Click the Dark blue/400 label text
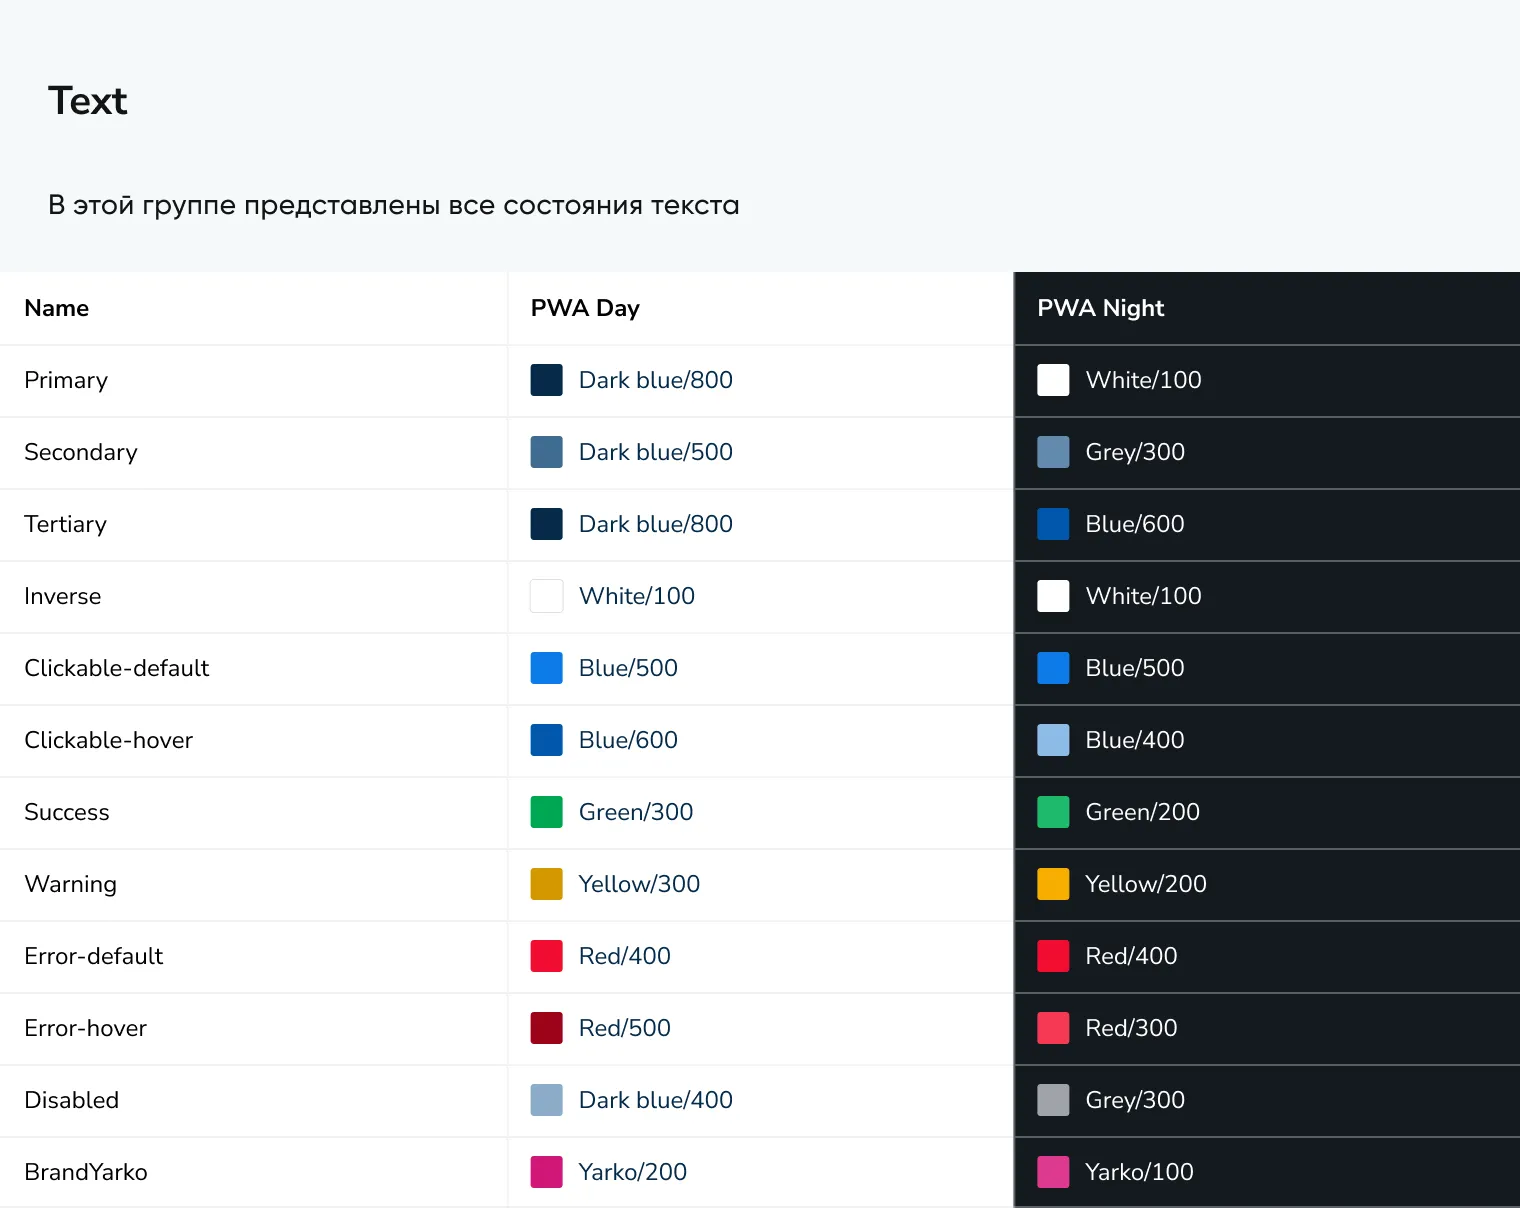Viewport: 1520px width, 1208px height. point(656,1100)
